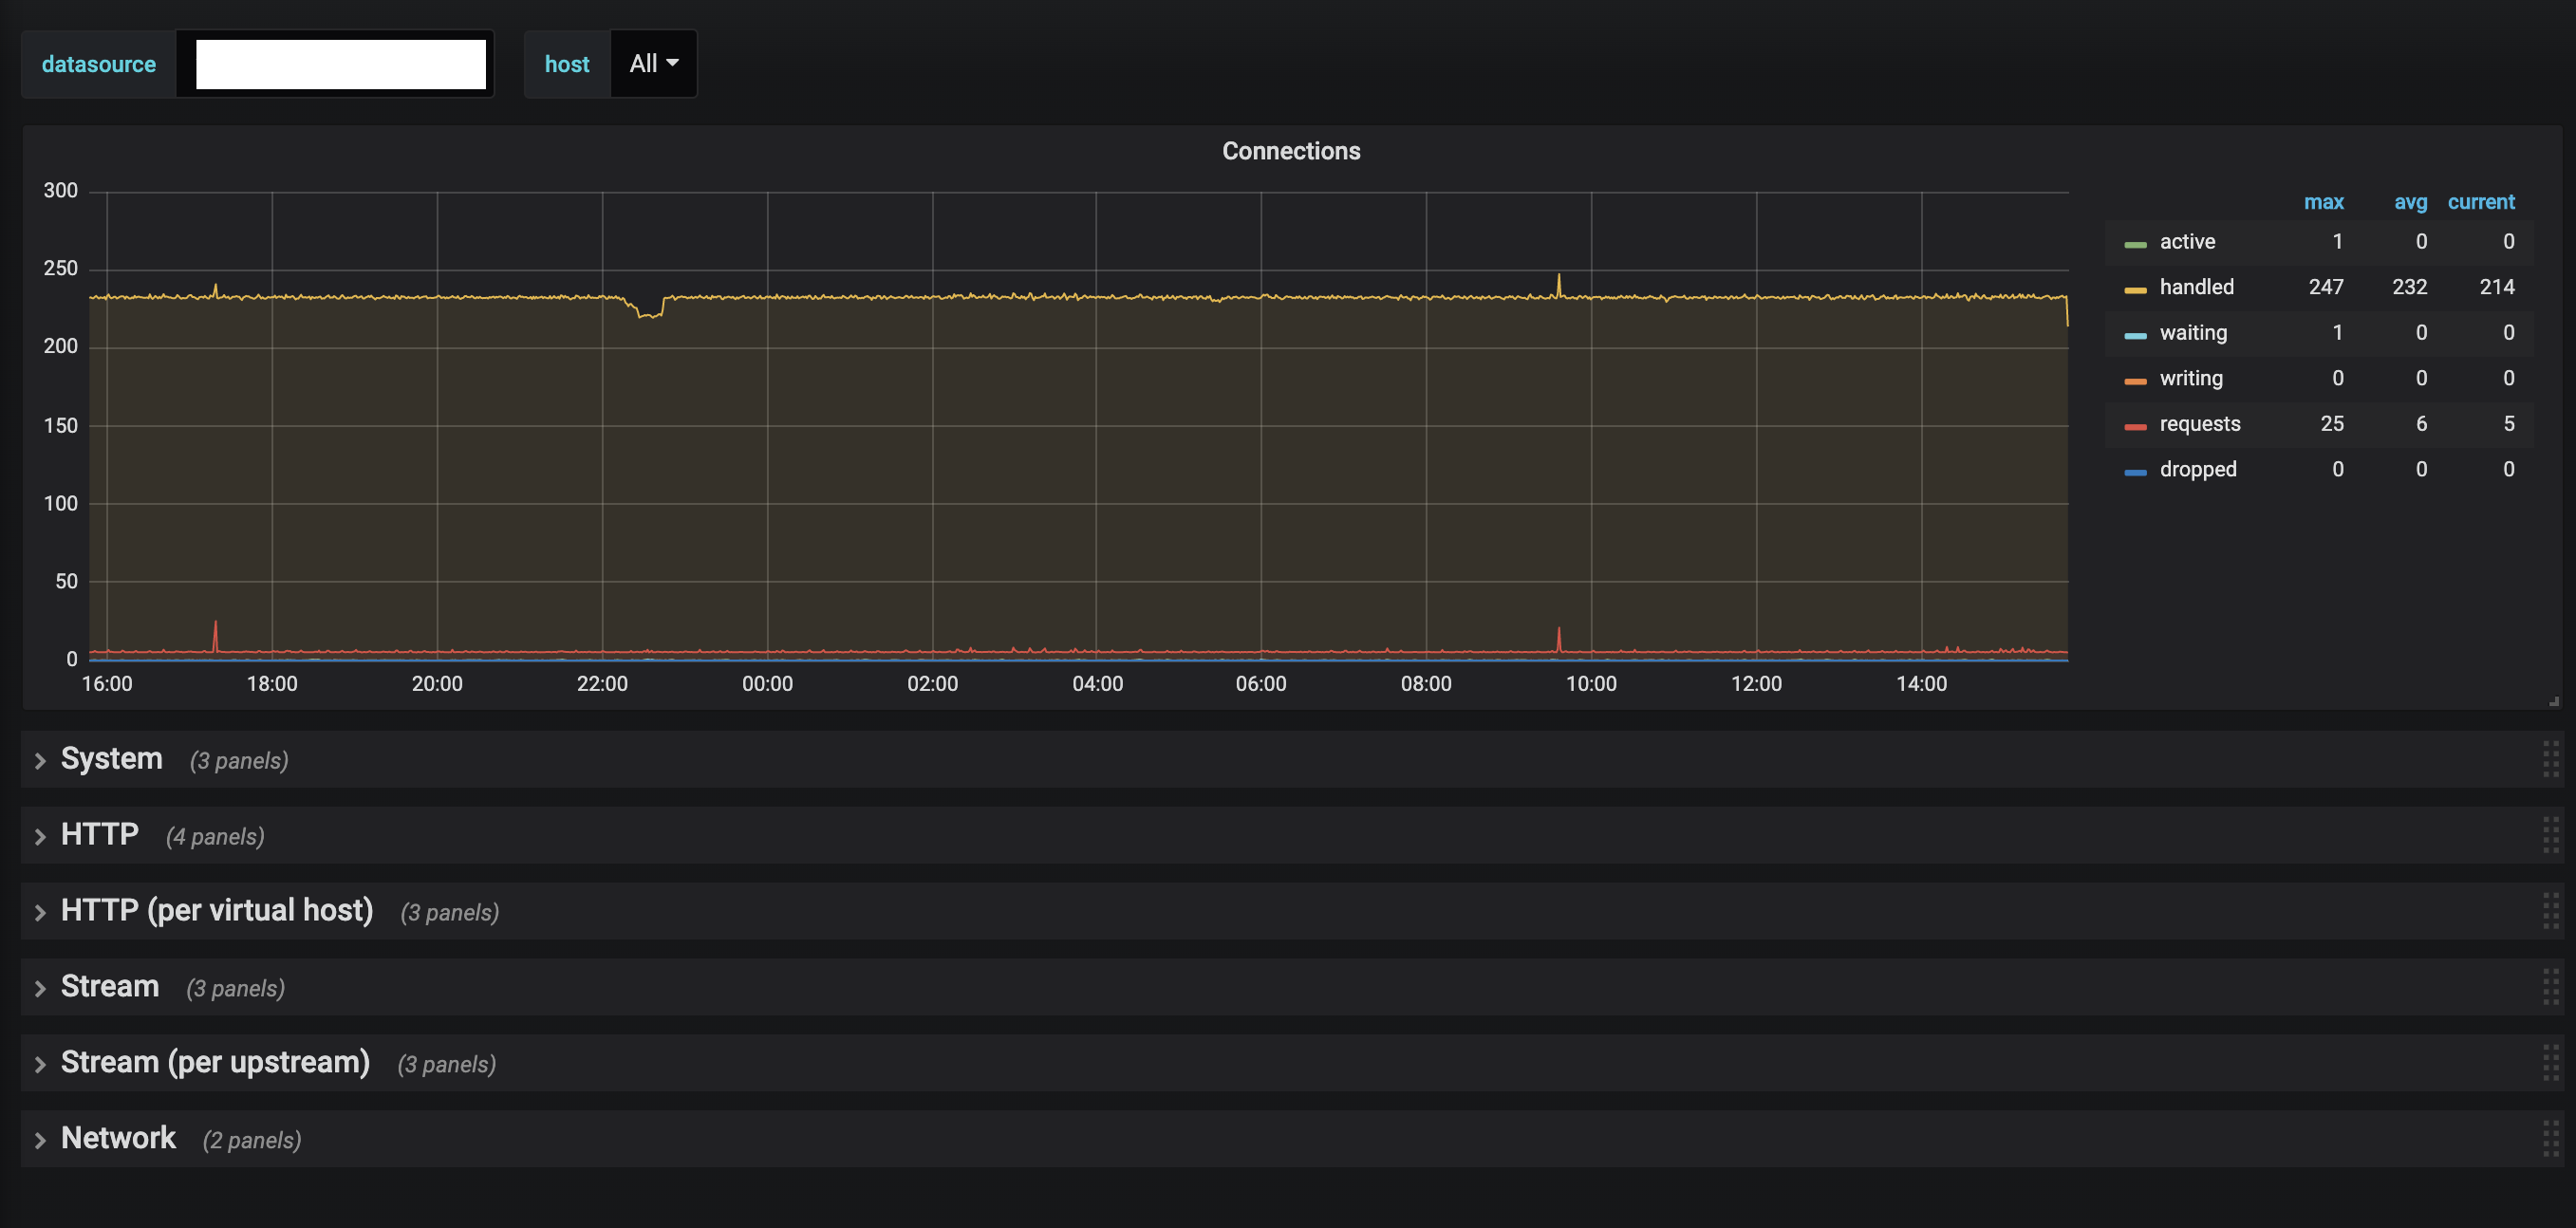Click the dropped series color swatch
The width and height of the screenshot is (2576, 1228).
pyautogui.click(x=2135, y=472)
